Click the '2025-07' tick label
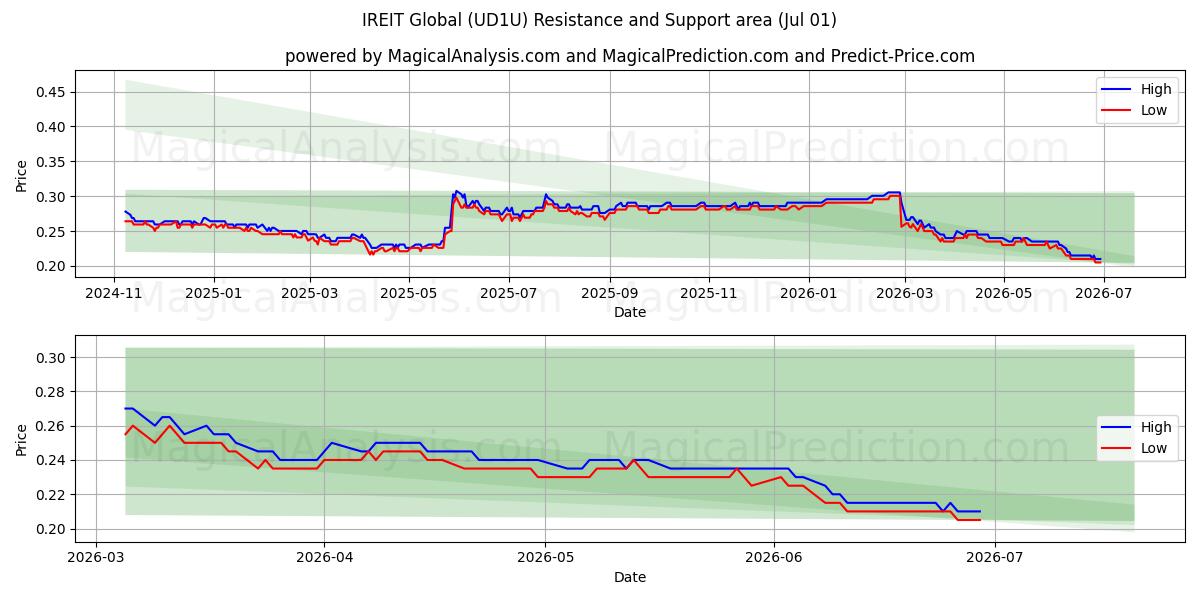 [x=508, y=293]
